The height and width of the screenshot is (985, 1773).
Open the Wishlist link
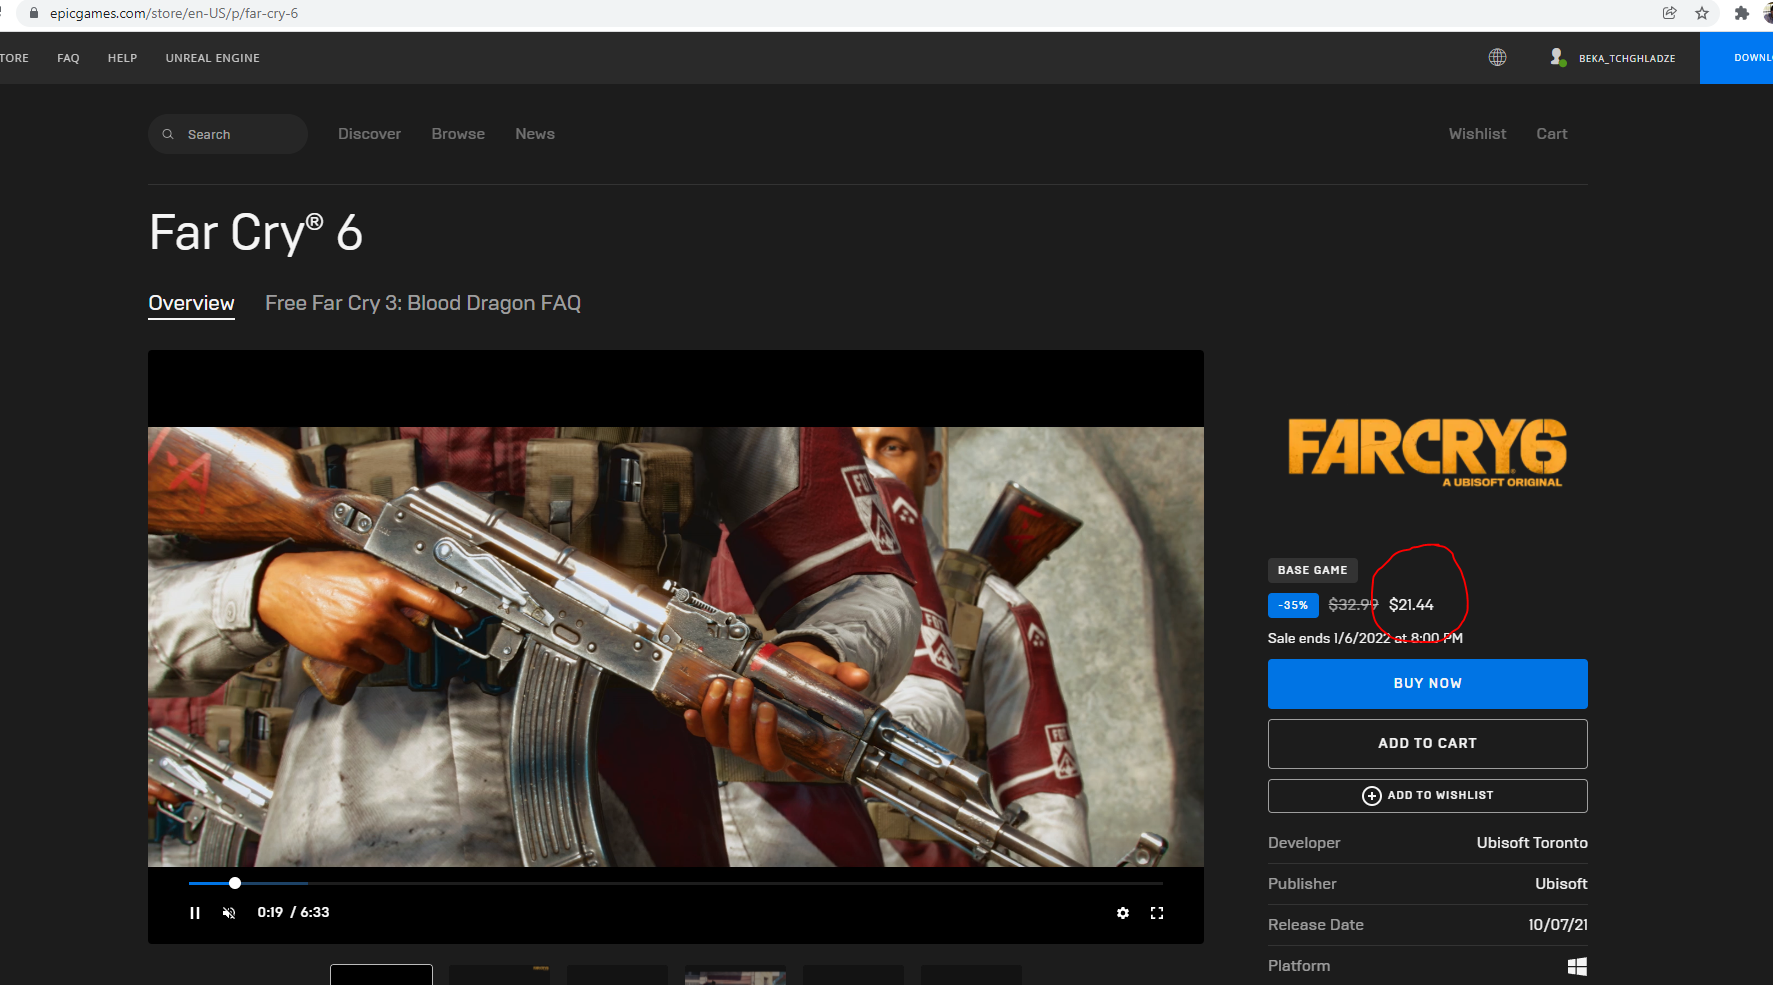[x=1477, y=134]
